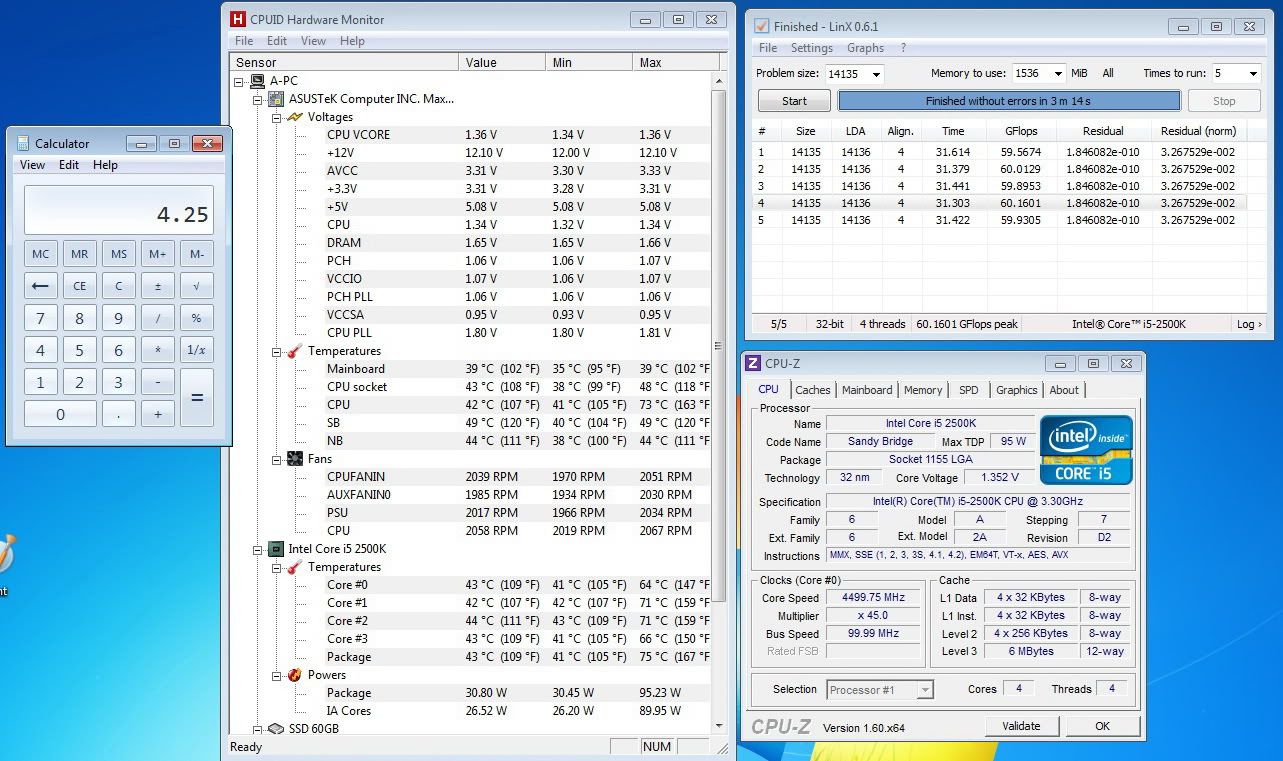1283x761 pixels.
Task: Open the SPD tab in CPU-Z
Action: [969, 390]
